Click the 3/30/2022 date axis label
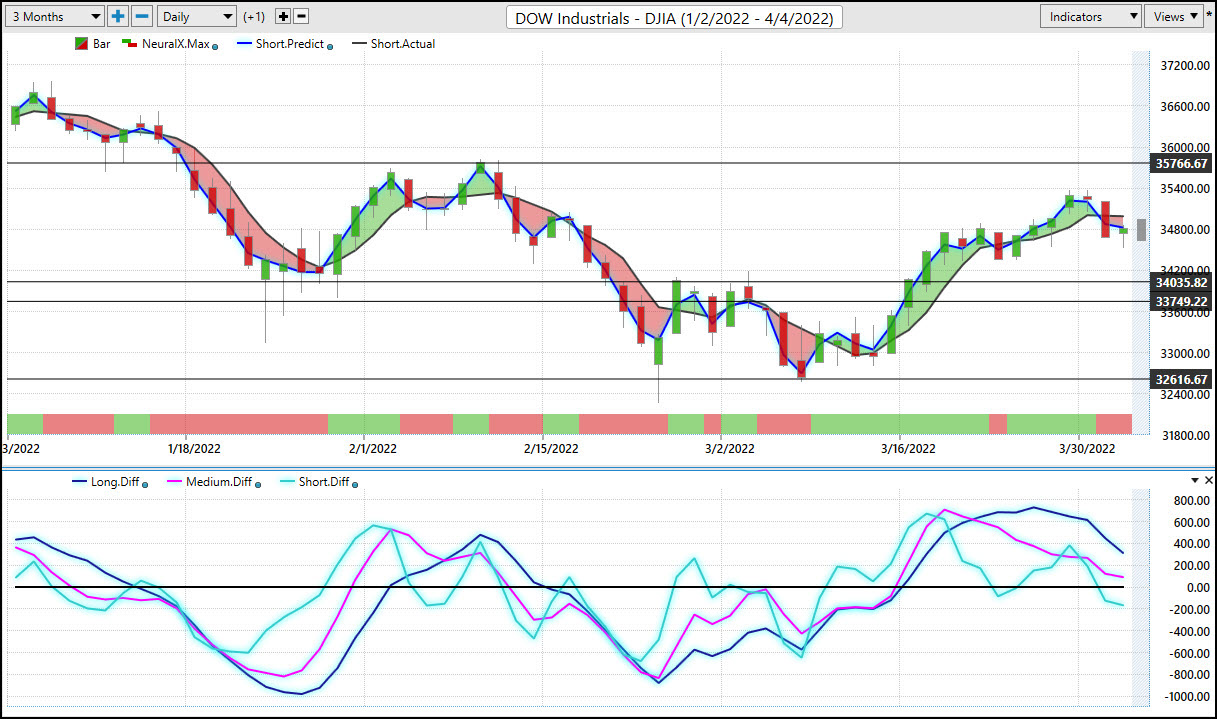 tap(1087, 448)
